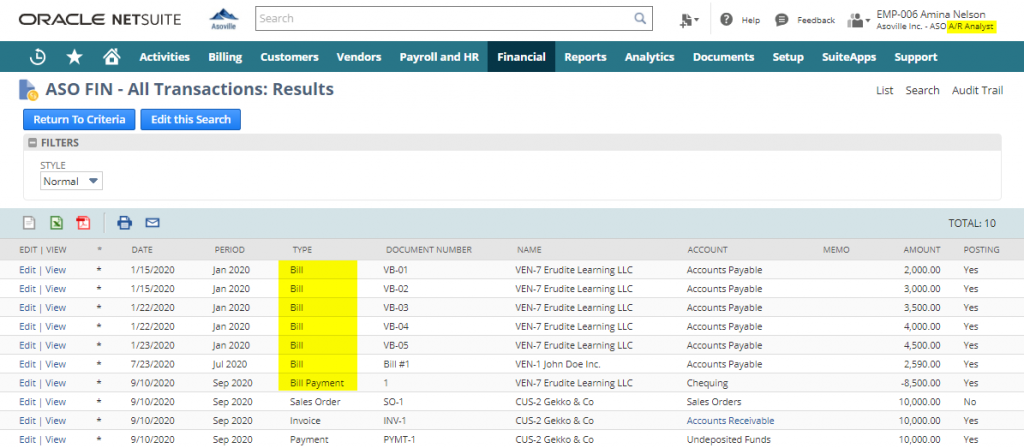Open the Analytics menu
Viewport: 1024px width, 448px height.
click(649, 57)
